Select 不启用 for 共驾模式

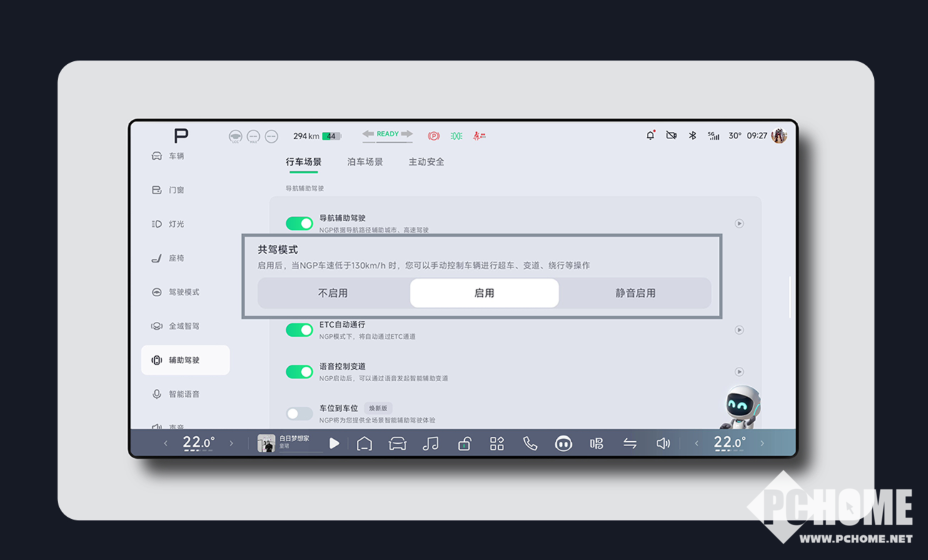click(x=333, y=293)
